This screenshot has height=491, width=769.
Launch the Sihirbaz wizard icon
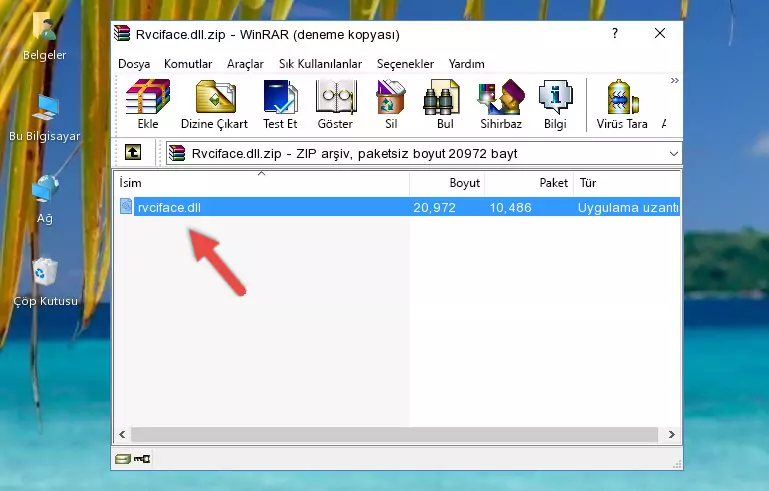(501, 97)
